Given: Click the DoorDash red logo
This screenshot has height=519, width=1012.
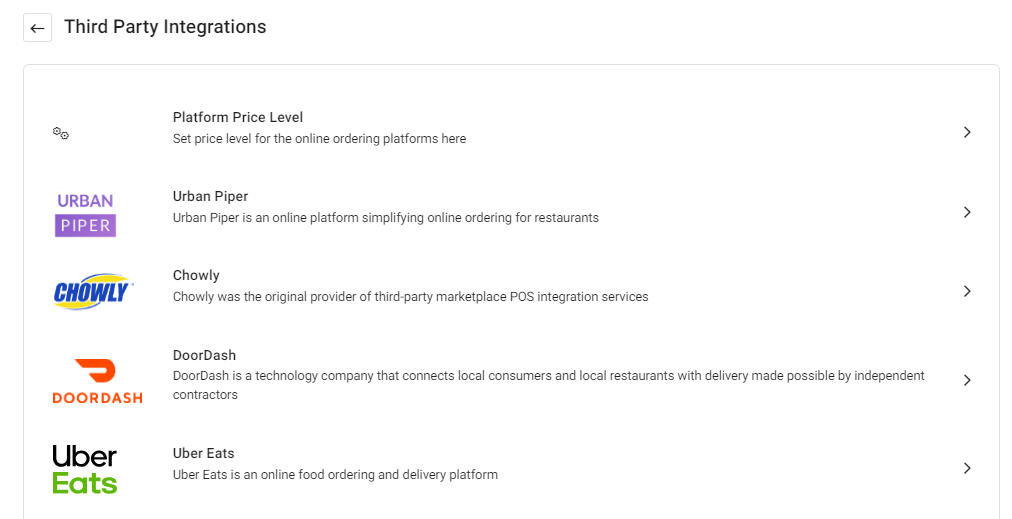Looking at the screenshot, I should click(x=97, y=381).
